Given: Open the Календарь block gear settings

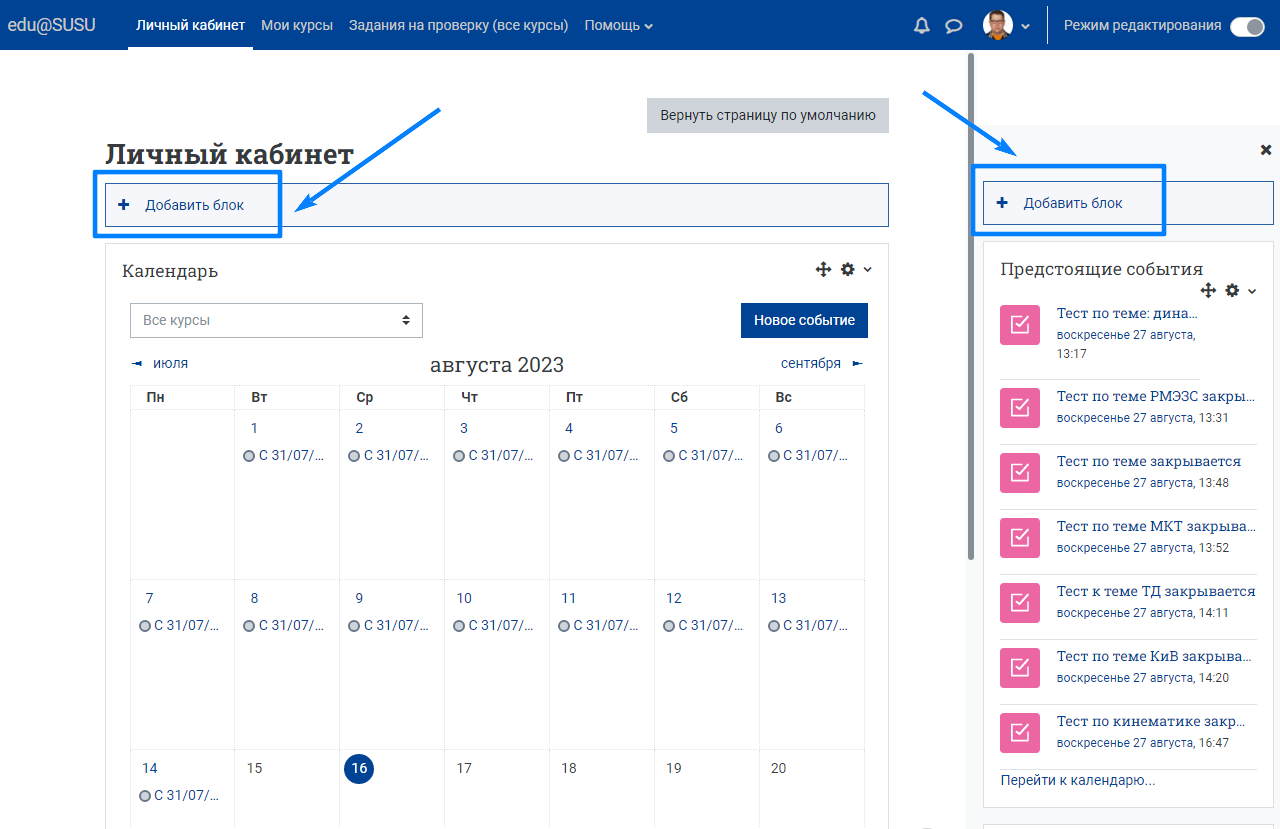Looking at the screenshot, I should [848, 269].
